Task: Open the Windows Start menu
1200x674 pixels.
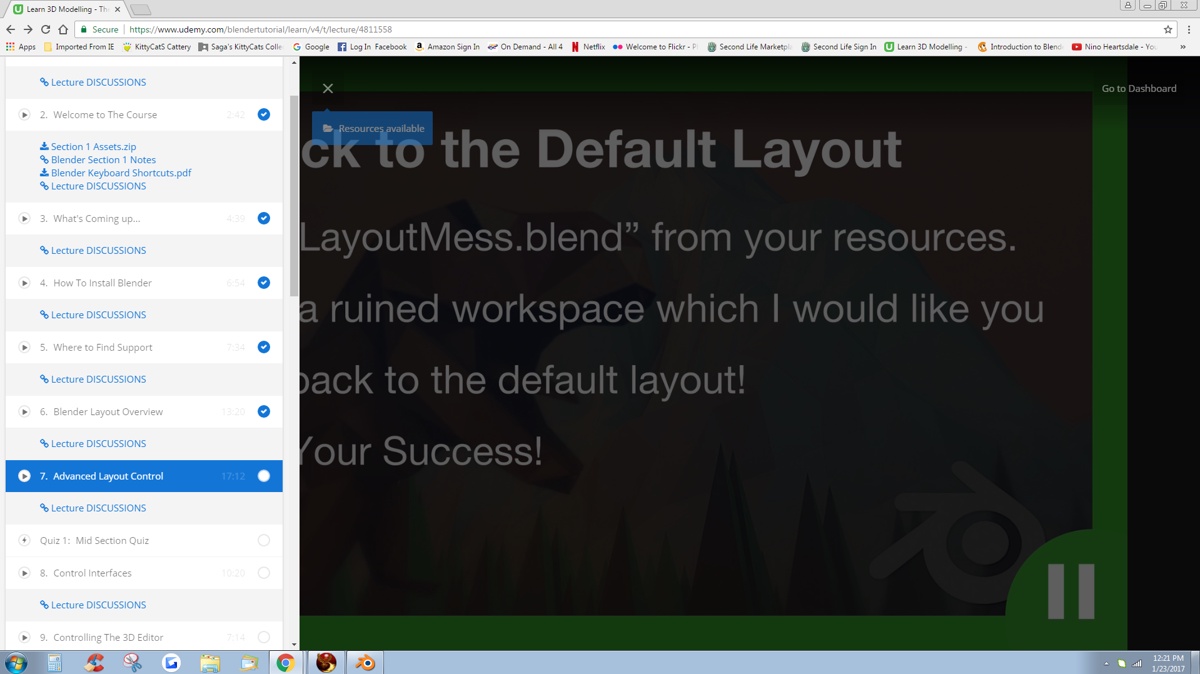Action: tap(16, 662)
